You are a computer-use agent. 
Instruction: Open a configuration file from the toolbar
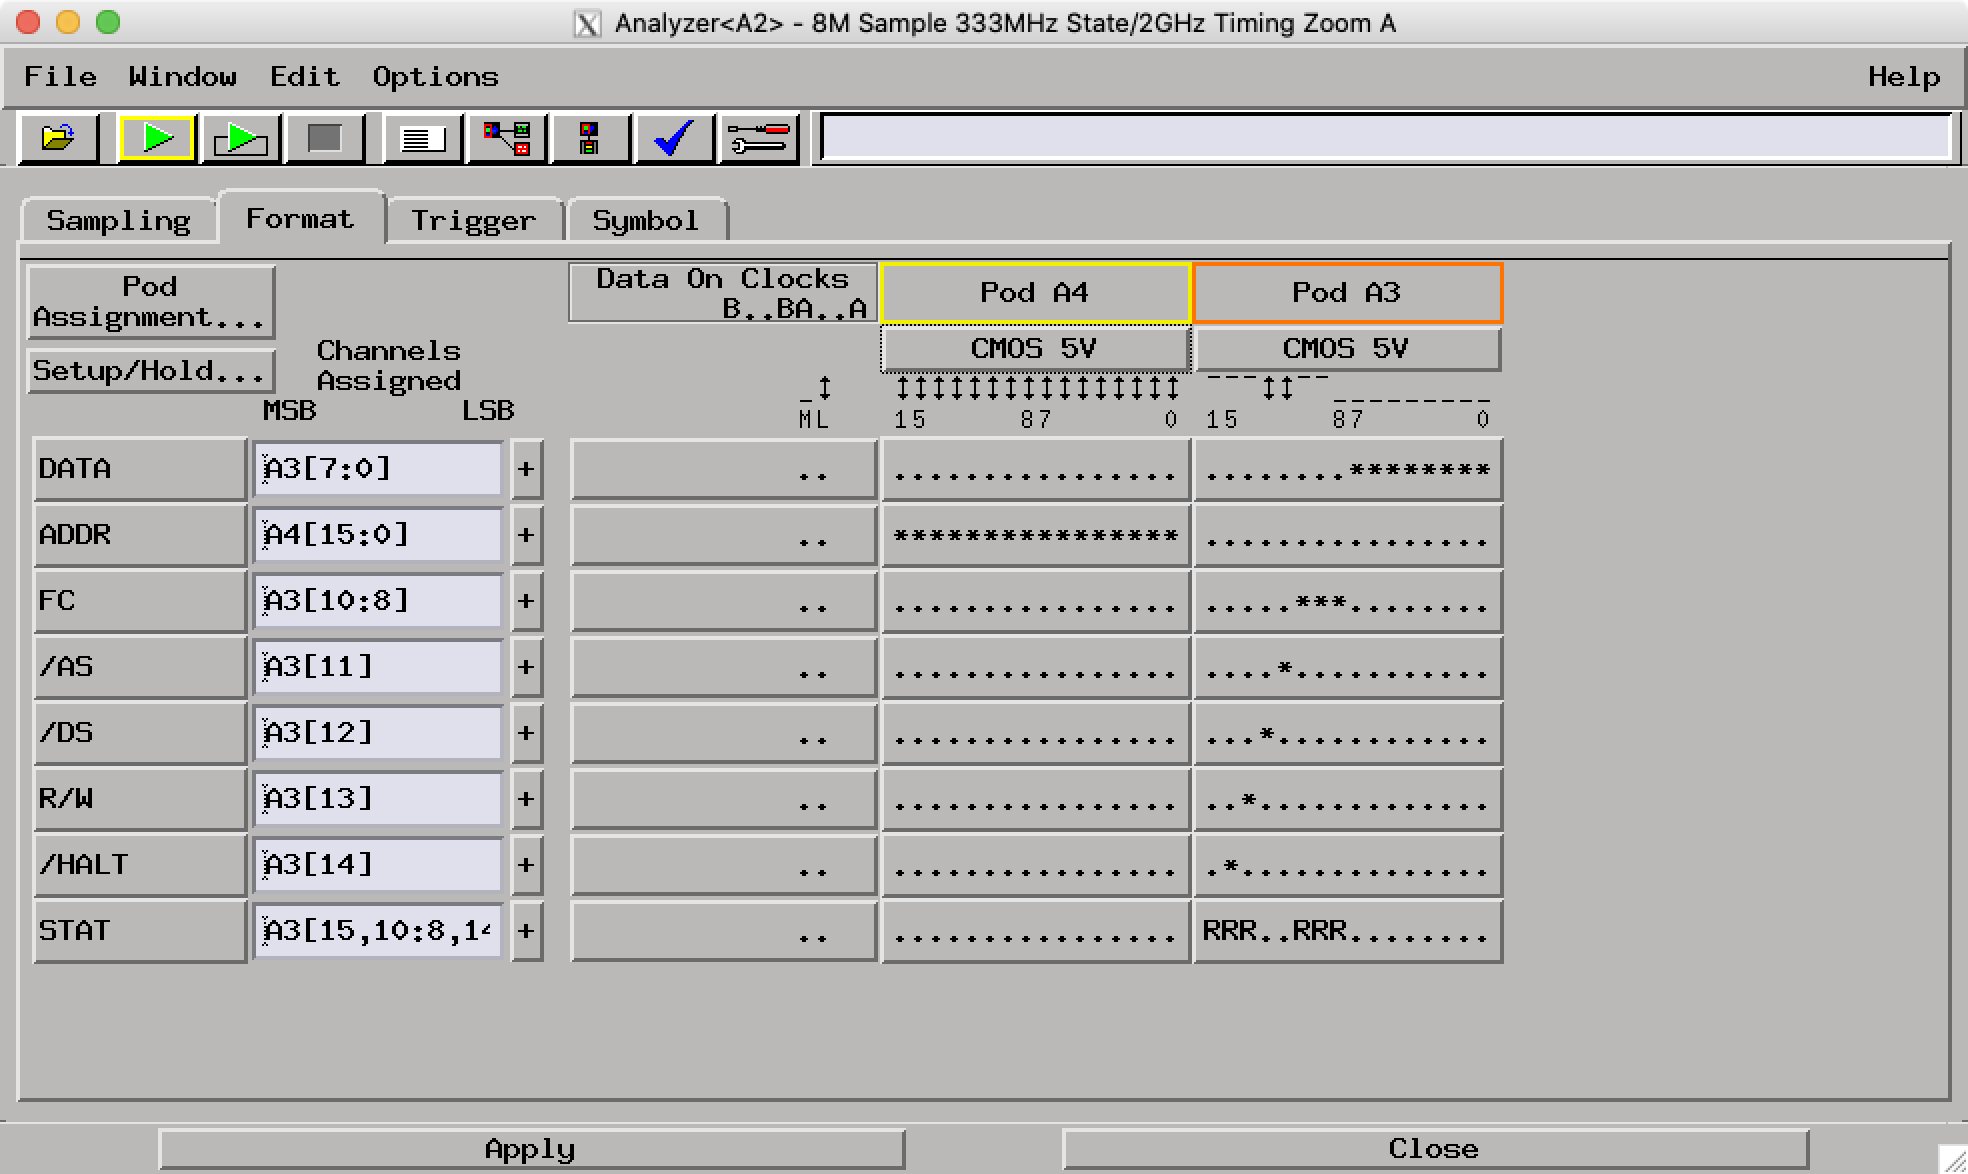click(x=57, y=139)
